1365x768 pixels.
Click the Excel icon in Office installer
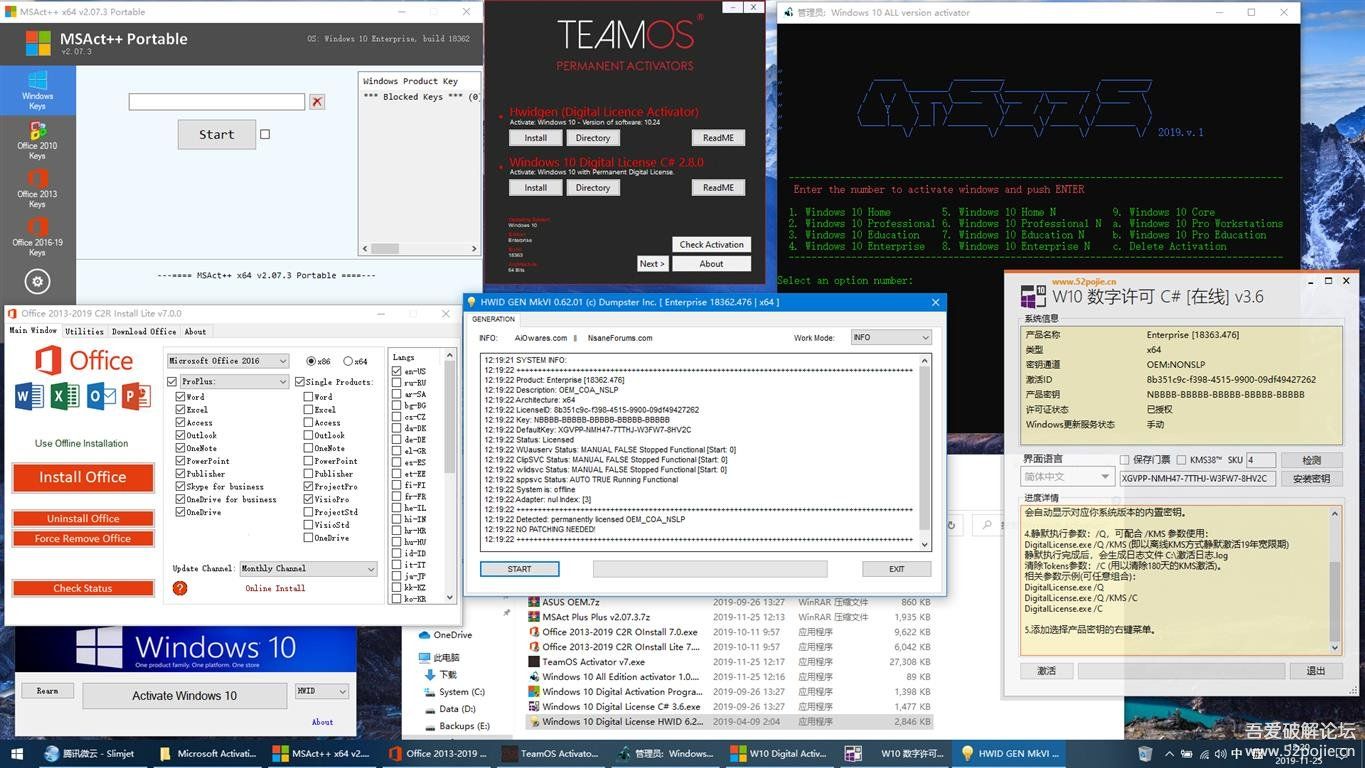click(x=65, y=396)
